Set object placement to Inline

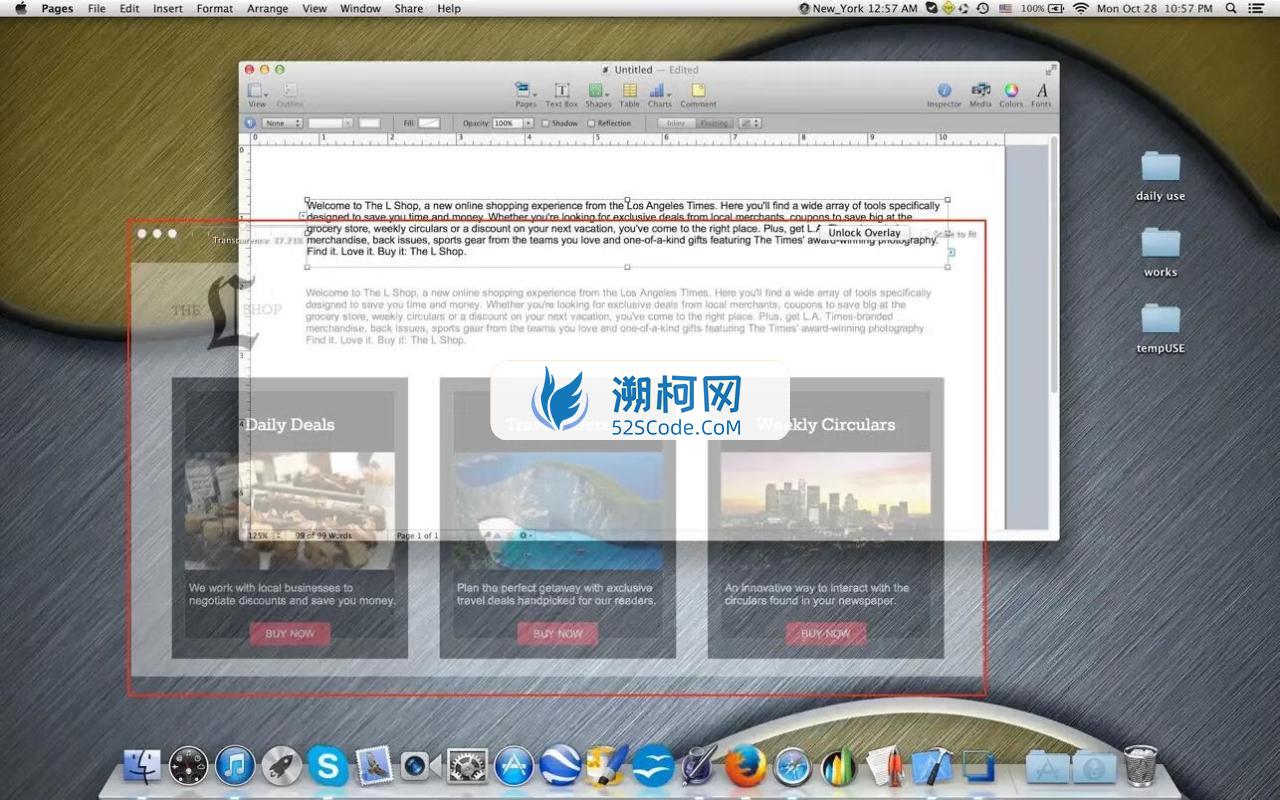(x=676, y=123)
